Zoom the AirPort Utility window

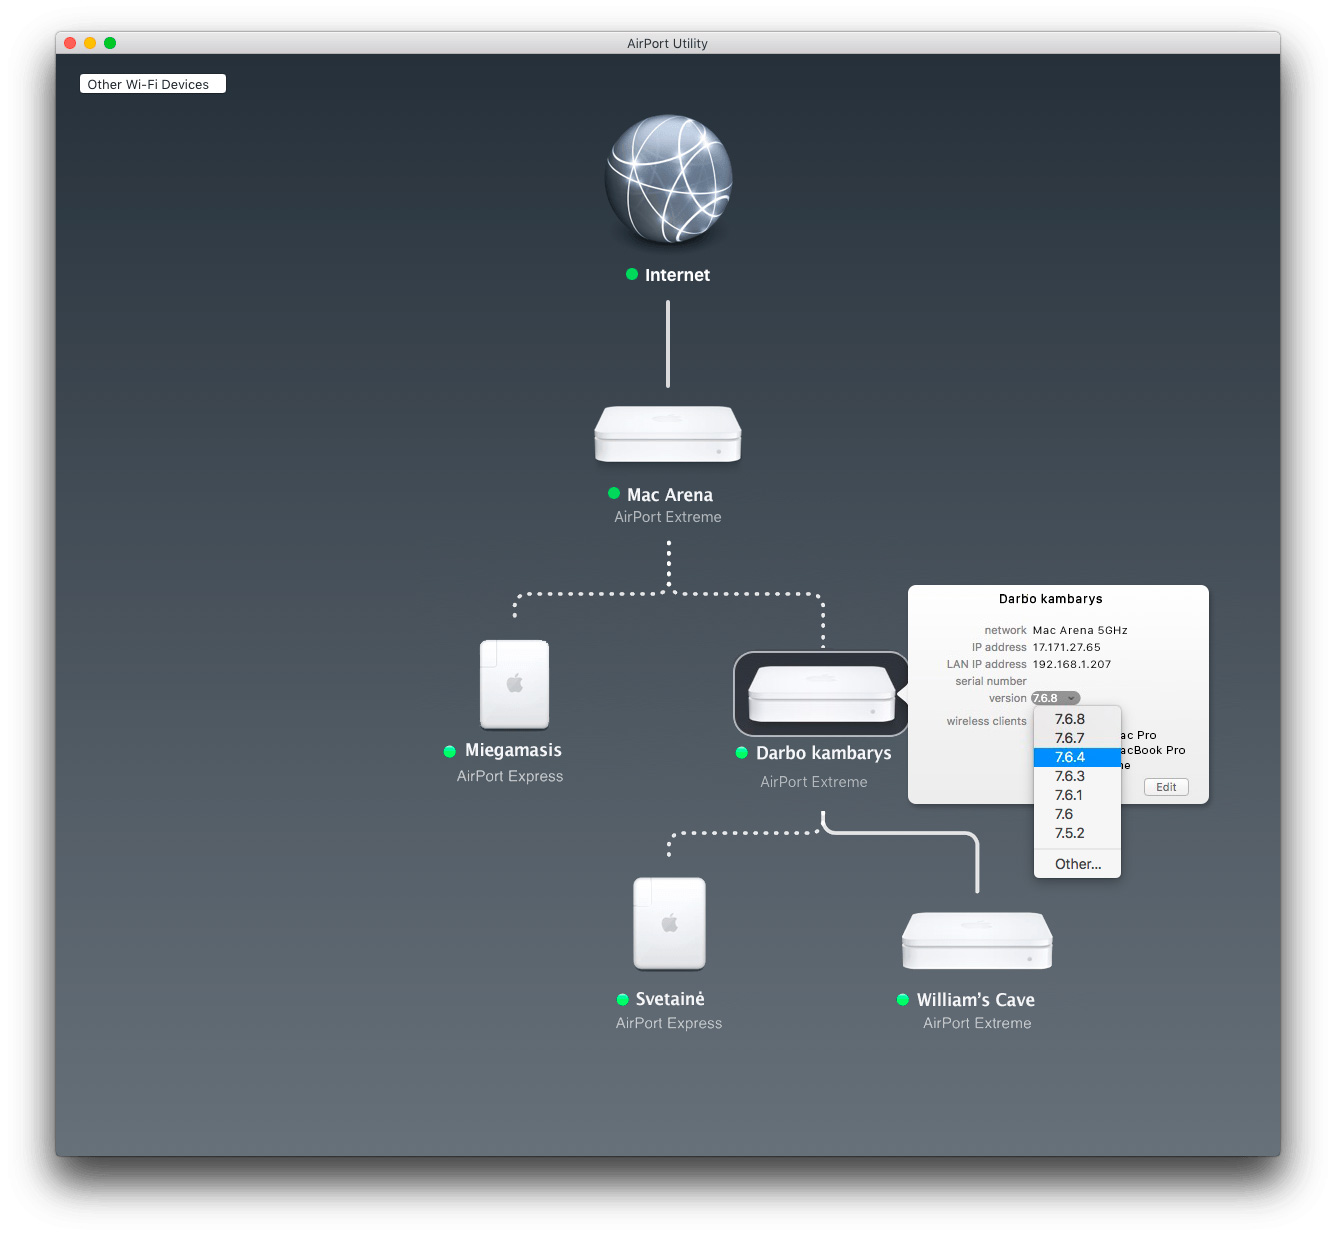(110, 43)
